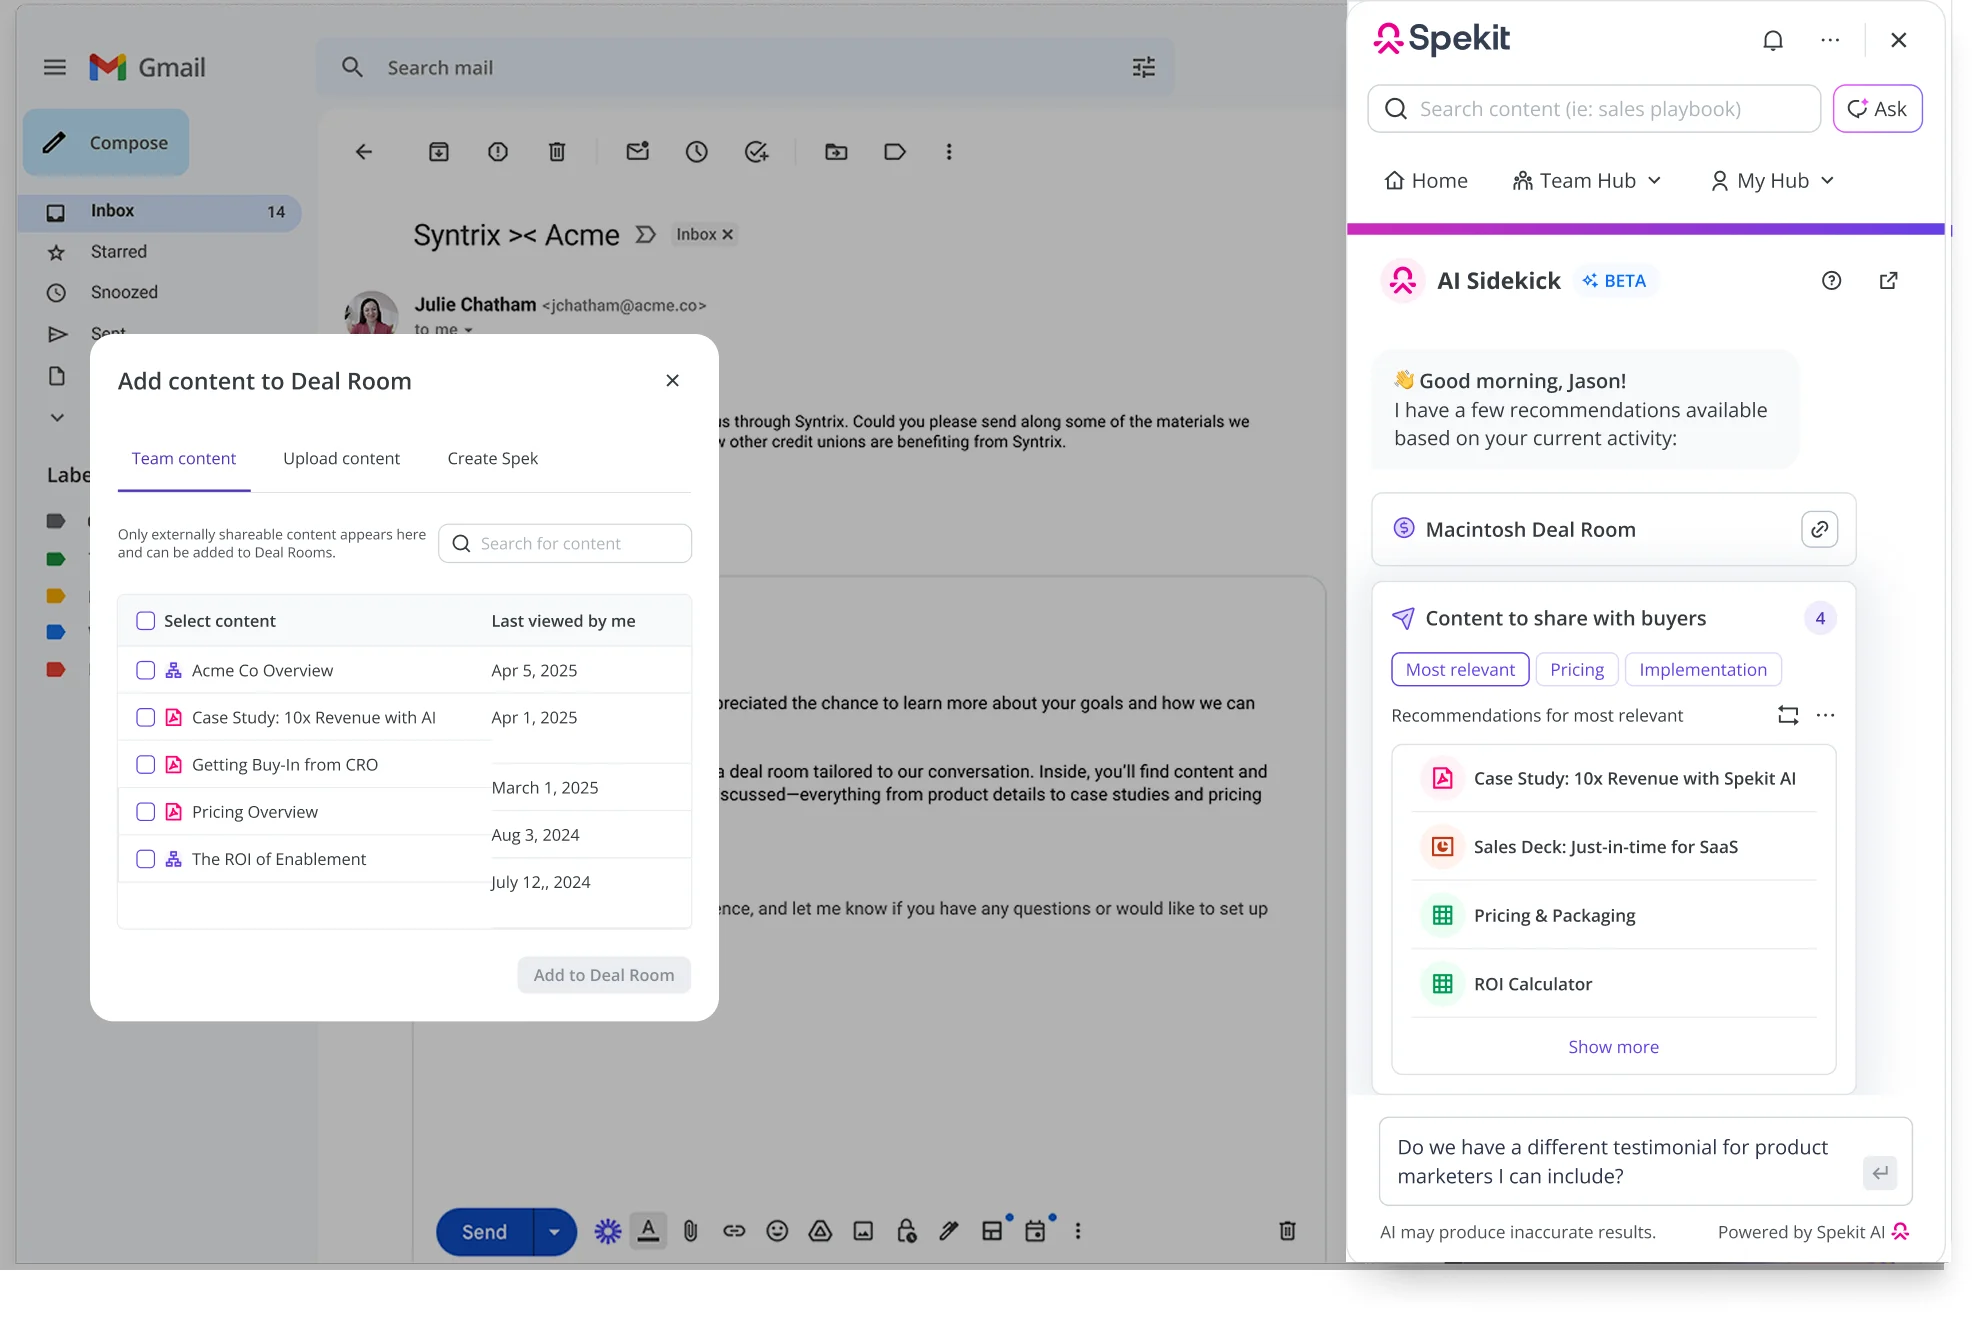The width and height of the screenshot is (1980, 1320).
Task: Open search filter options in the Gmail search bar
Action: click(x=1144, y=67)
